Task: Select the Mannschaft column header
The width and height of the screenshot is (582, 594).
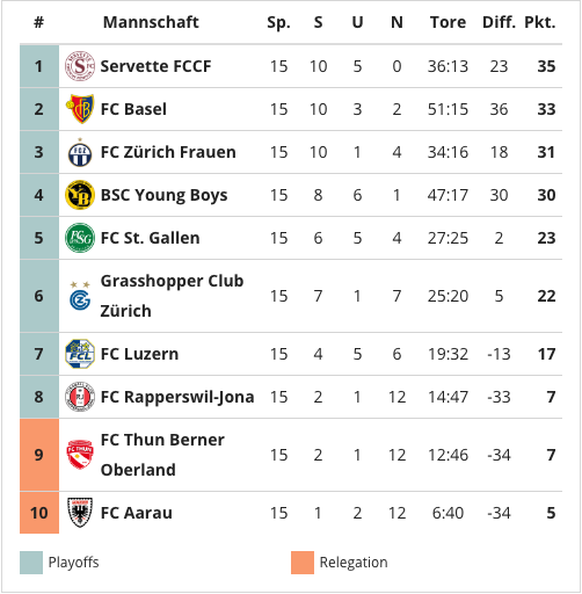Action: [x=151, y=22]
